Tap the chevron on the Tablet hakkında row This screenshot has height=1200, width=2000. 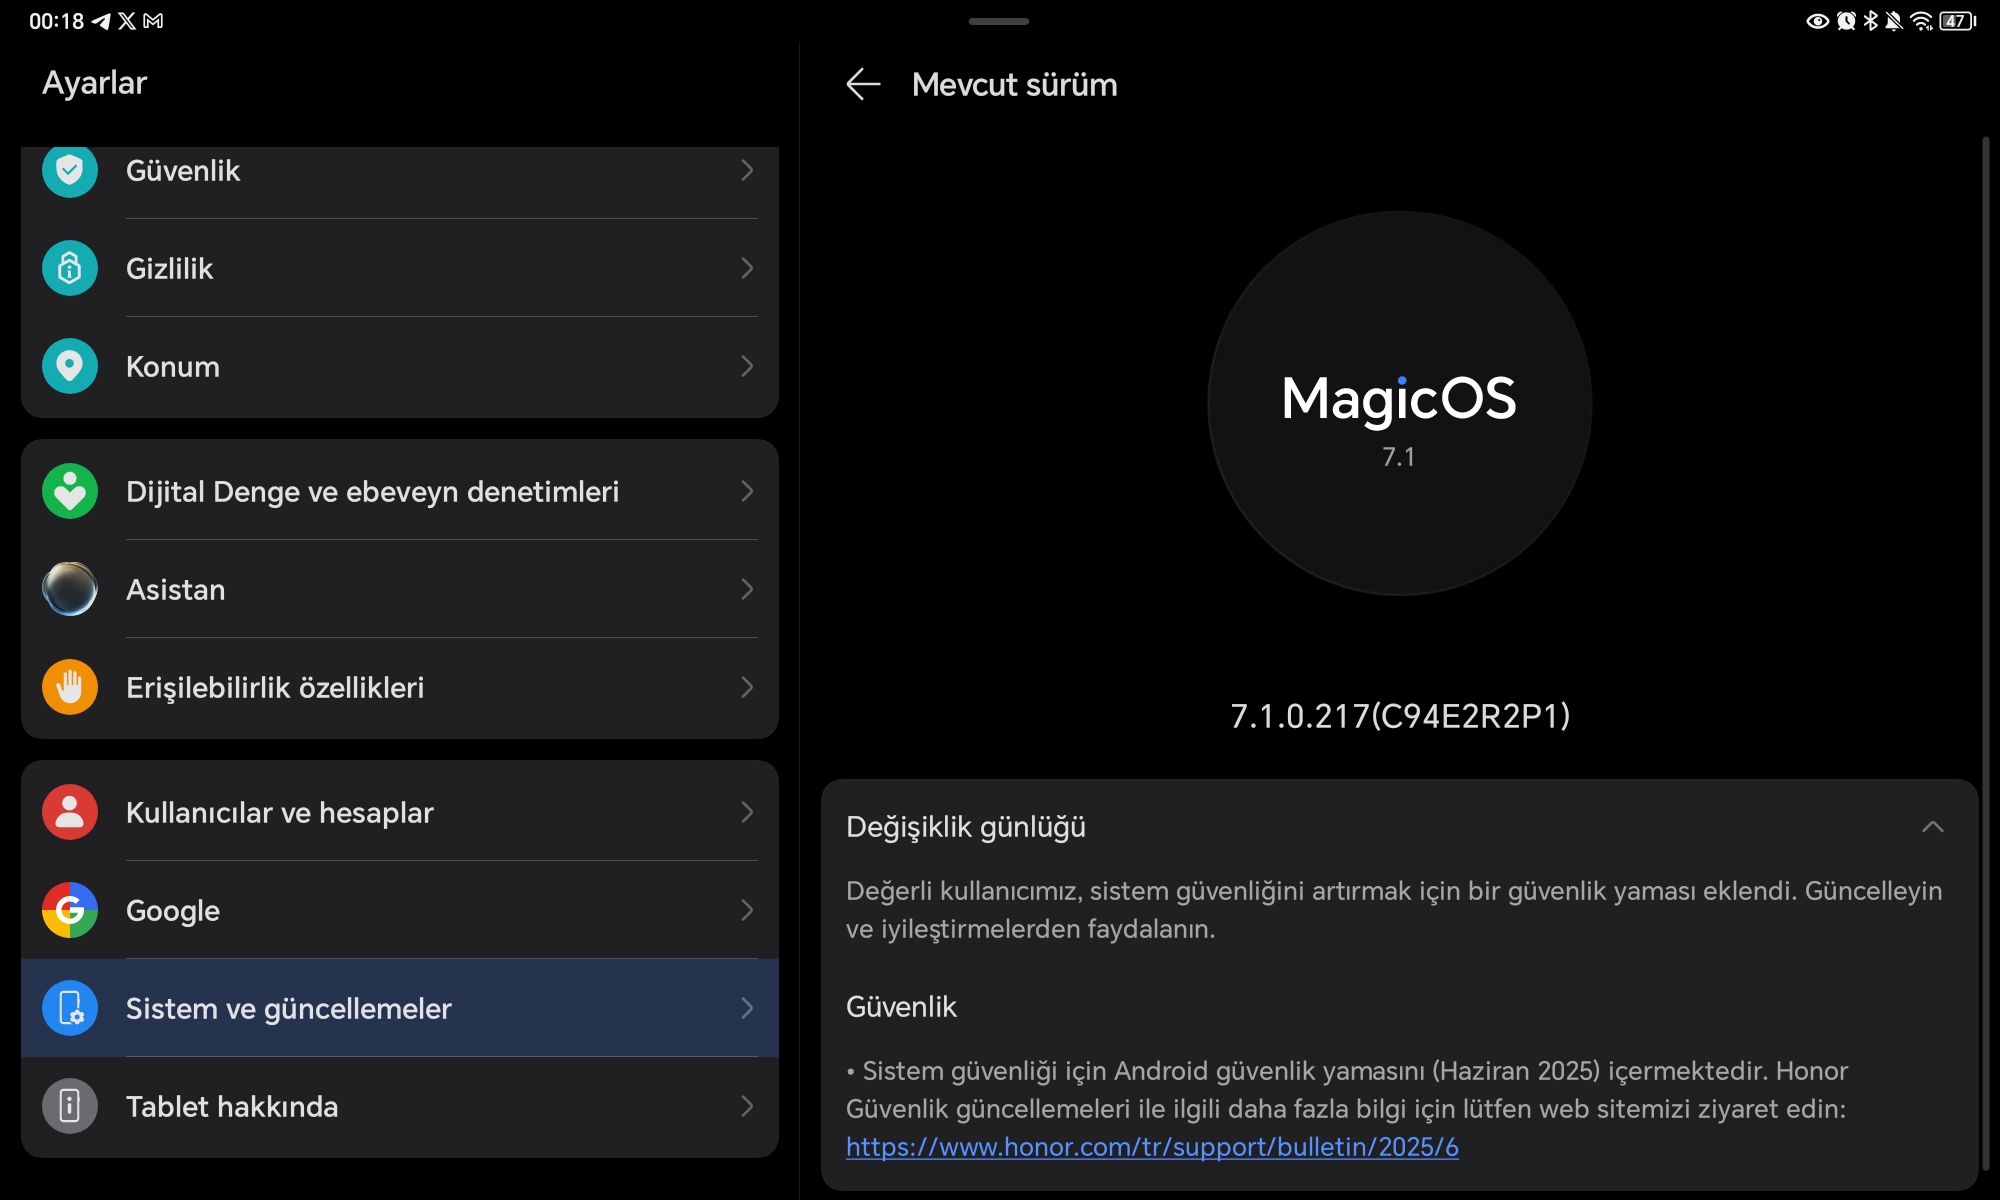[747, 1106]
